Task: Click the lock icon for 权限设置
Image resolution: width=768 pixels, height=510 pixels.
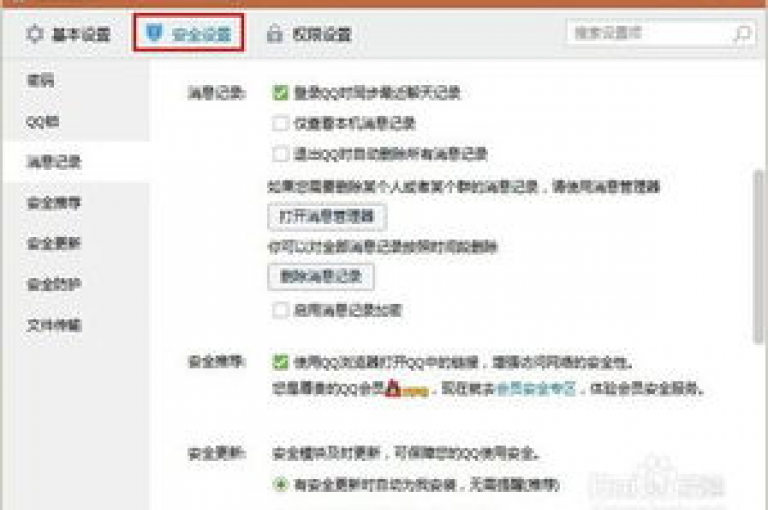Action: 275,34
